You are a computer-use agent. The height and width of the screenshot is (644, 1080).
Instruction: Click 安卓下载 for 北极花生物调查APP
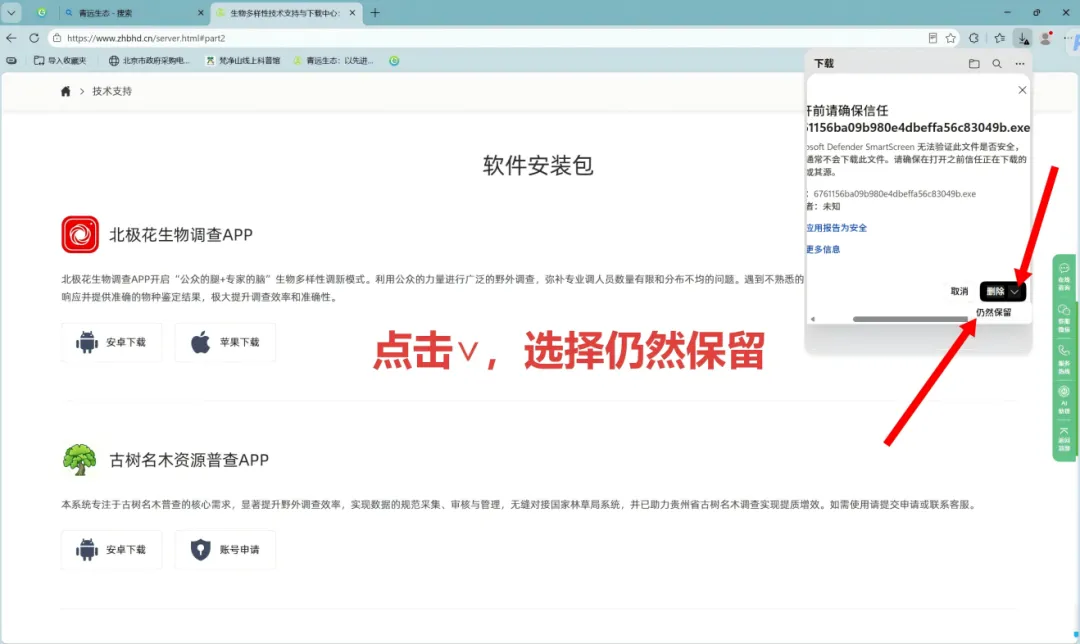coord(112,342)
